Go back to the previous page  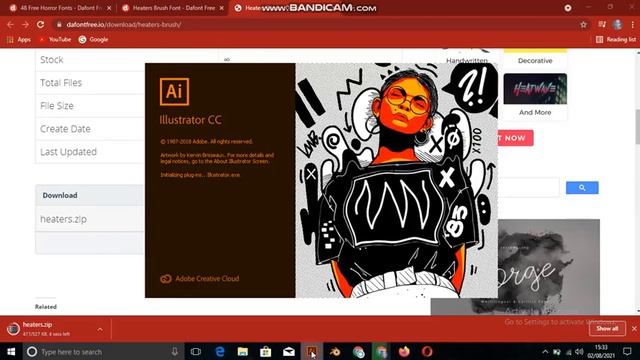10,24
